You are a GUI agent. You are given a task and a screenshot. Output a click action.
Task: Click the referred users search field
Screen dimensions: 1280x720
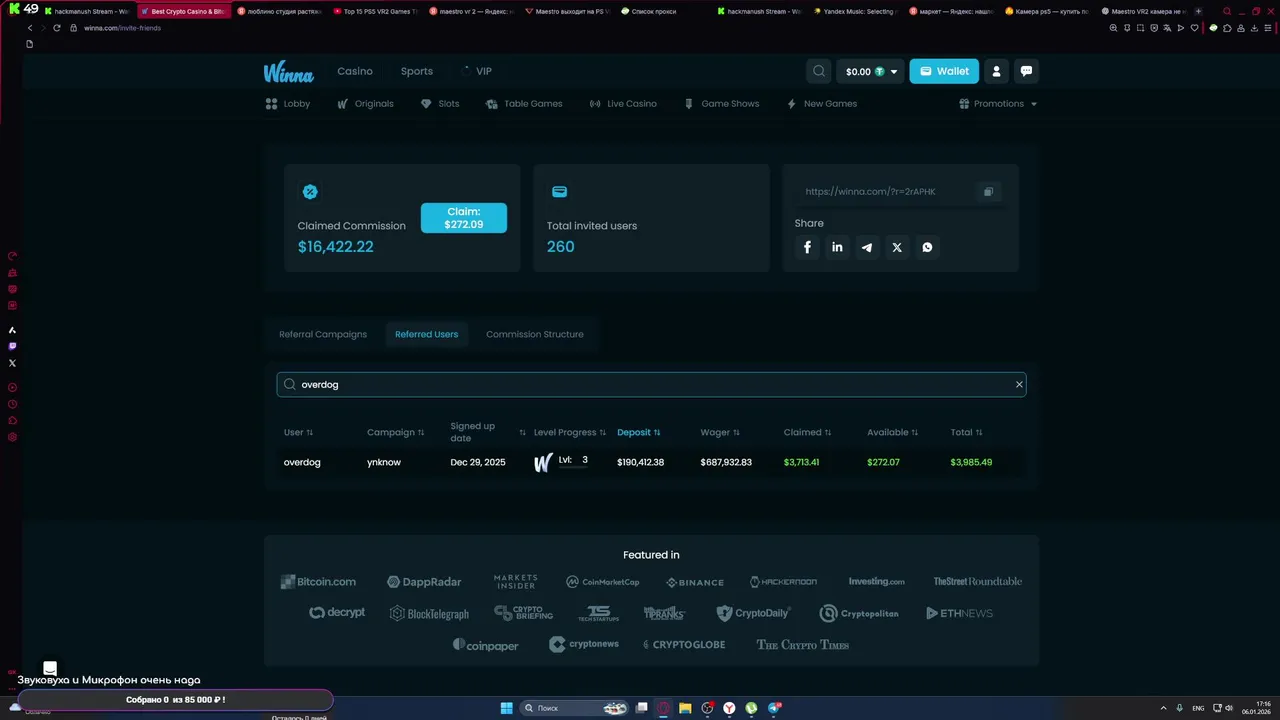pyautogui.click(x=651, y=384)
